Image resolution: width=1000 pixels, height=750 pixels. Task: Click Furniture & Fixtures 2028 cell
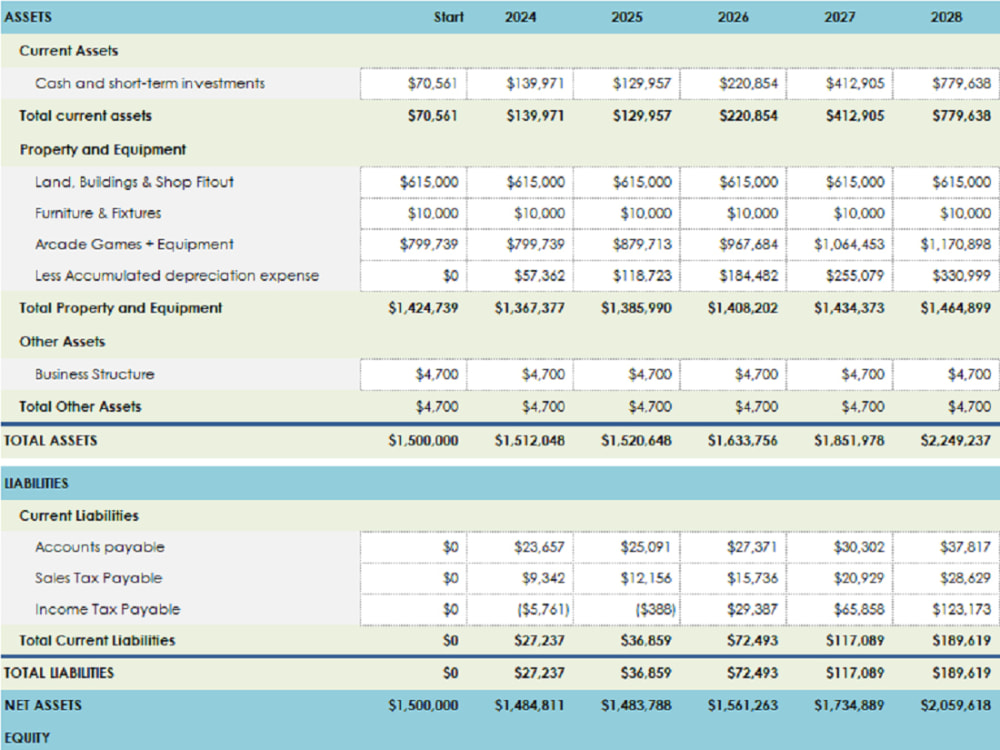[x=946, y=214]
